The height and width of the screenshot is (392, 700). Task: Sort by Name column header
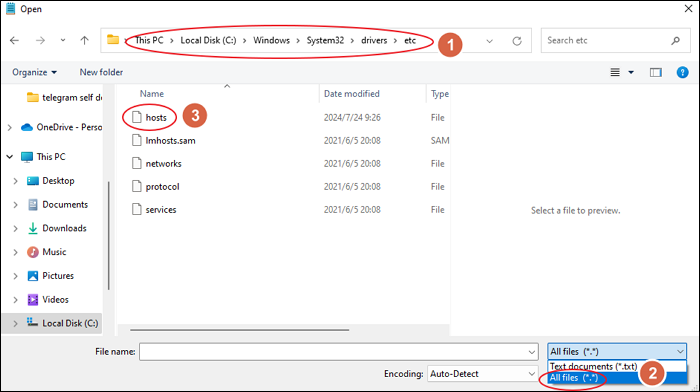point(152,94)
